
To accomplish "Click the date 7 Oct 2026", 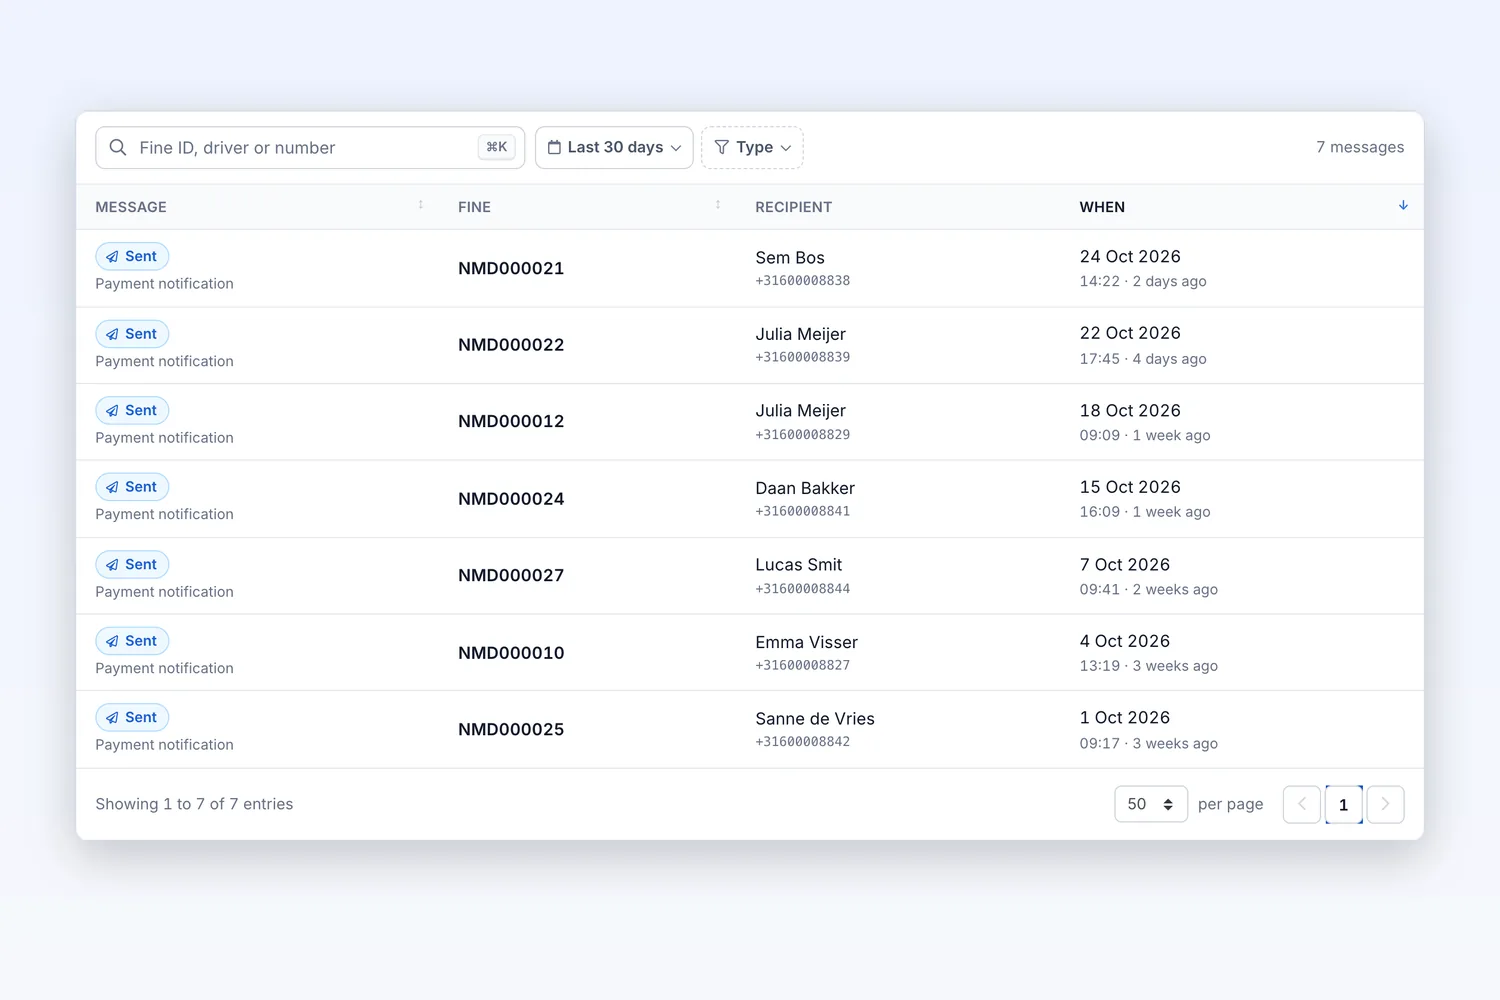I will tap(1125, 565).
